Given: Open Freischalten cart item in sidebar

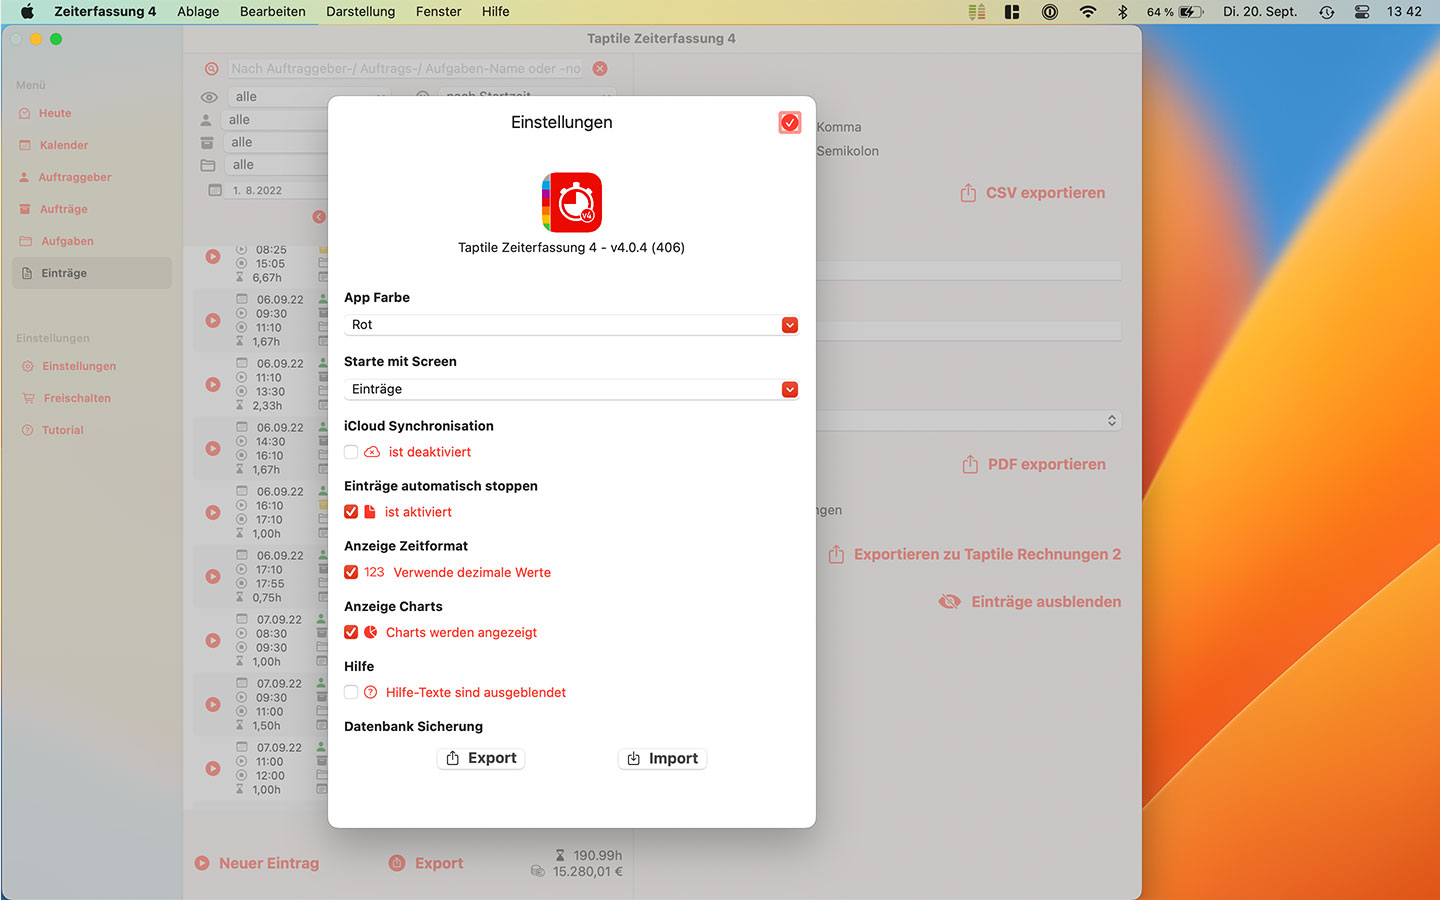Looking at the screenshot, I should click(x=92, y=398).
